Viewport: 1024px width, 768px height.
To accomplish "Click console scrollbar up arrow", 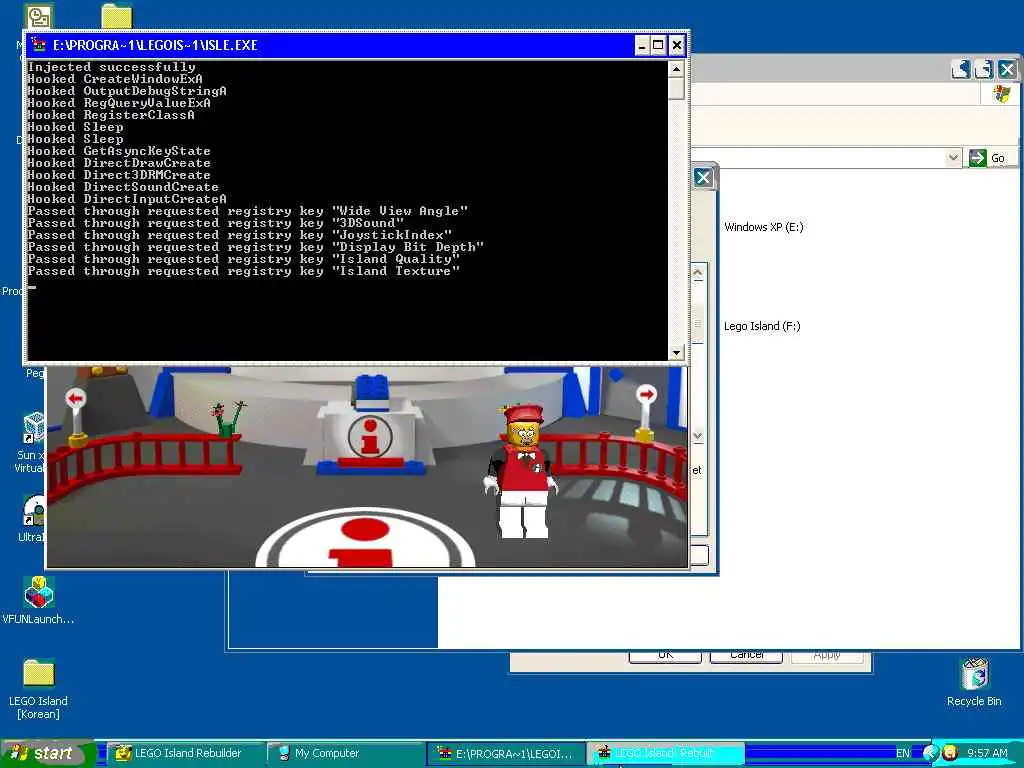I will pyautogui.click(x=677, y=69).
